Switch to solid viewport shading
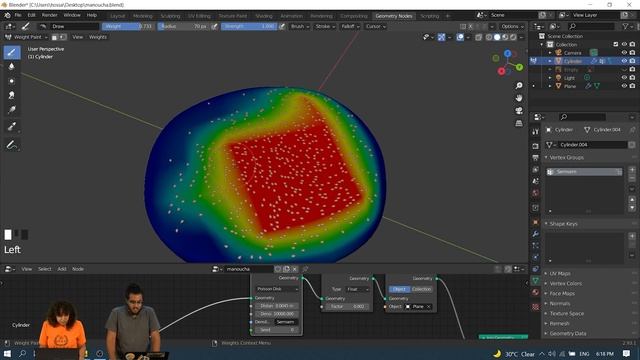640x360 pixels. pyautogui.click(x=497, y=37)
